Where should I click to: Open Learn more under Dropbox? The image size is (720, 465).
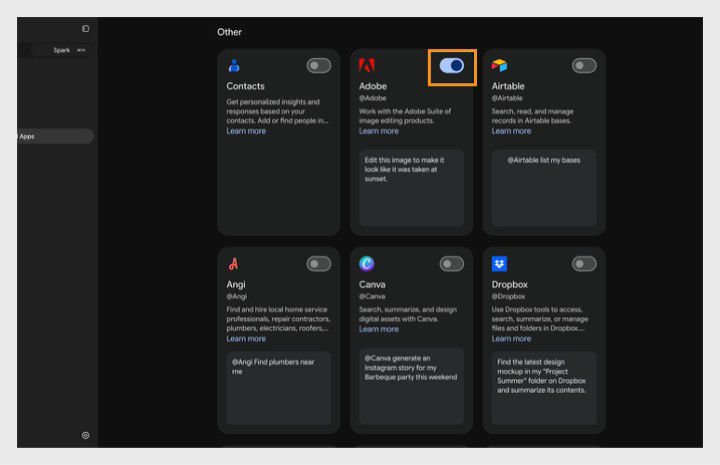point(511,339)
